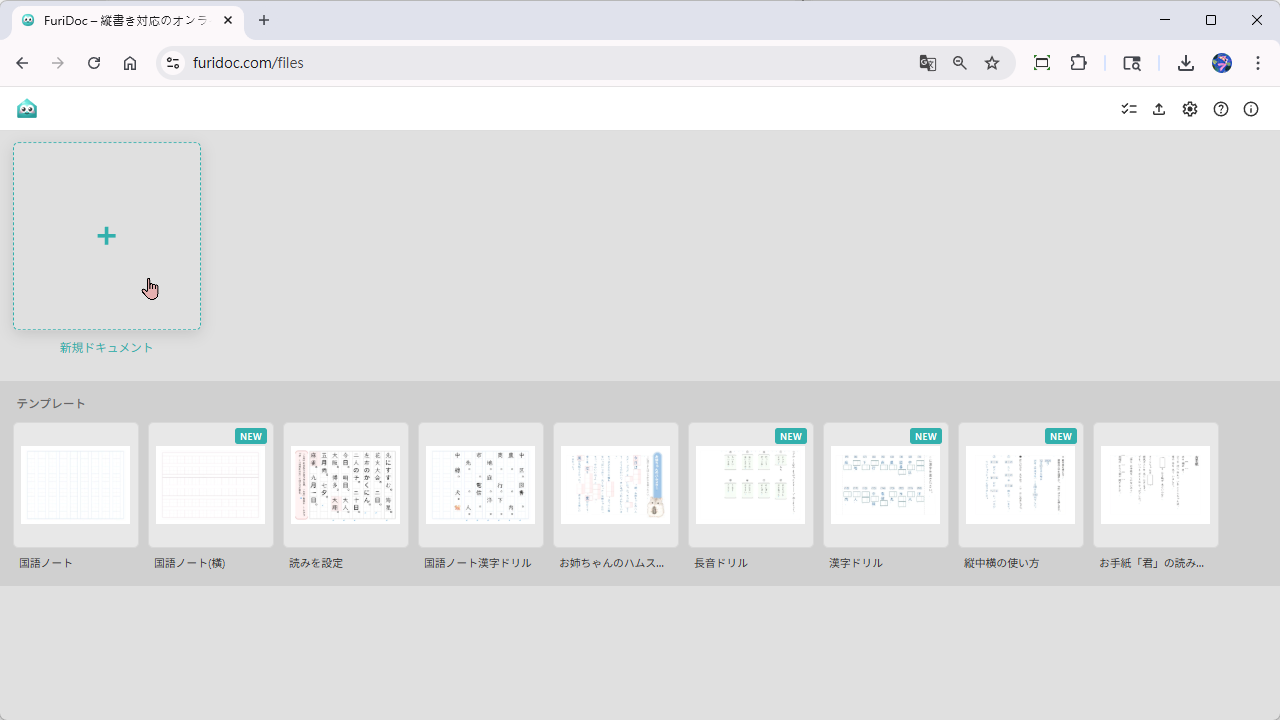1280x720 pixels.
Task: Choose the 長音ドリル template
Action: tap(751, 485)
